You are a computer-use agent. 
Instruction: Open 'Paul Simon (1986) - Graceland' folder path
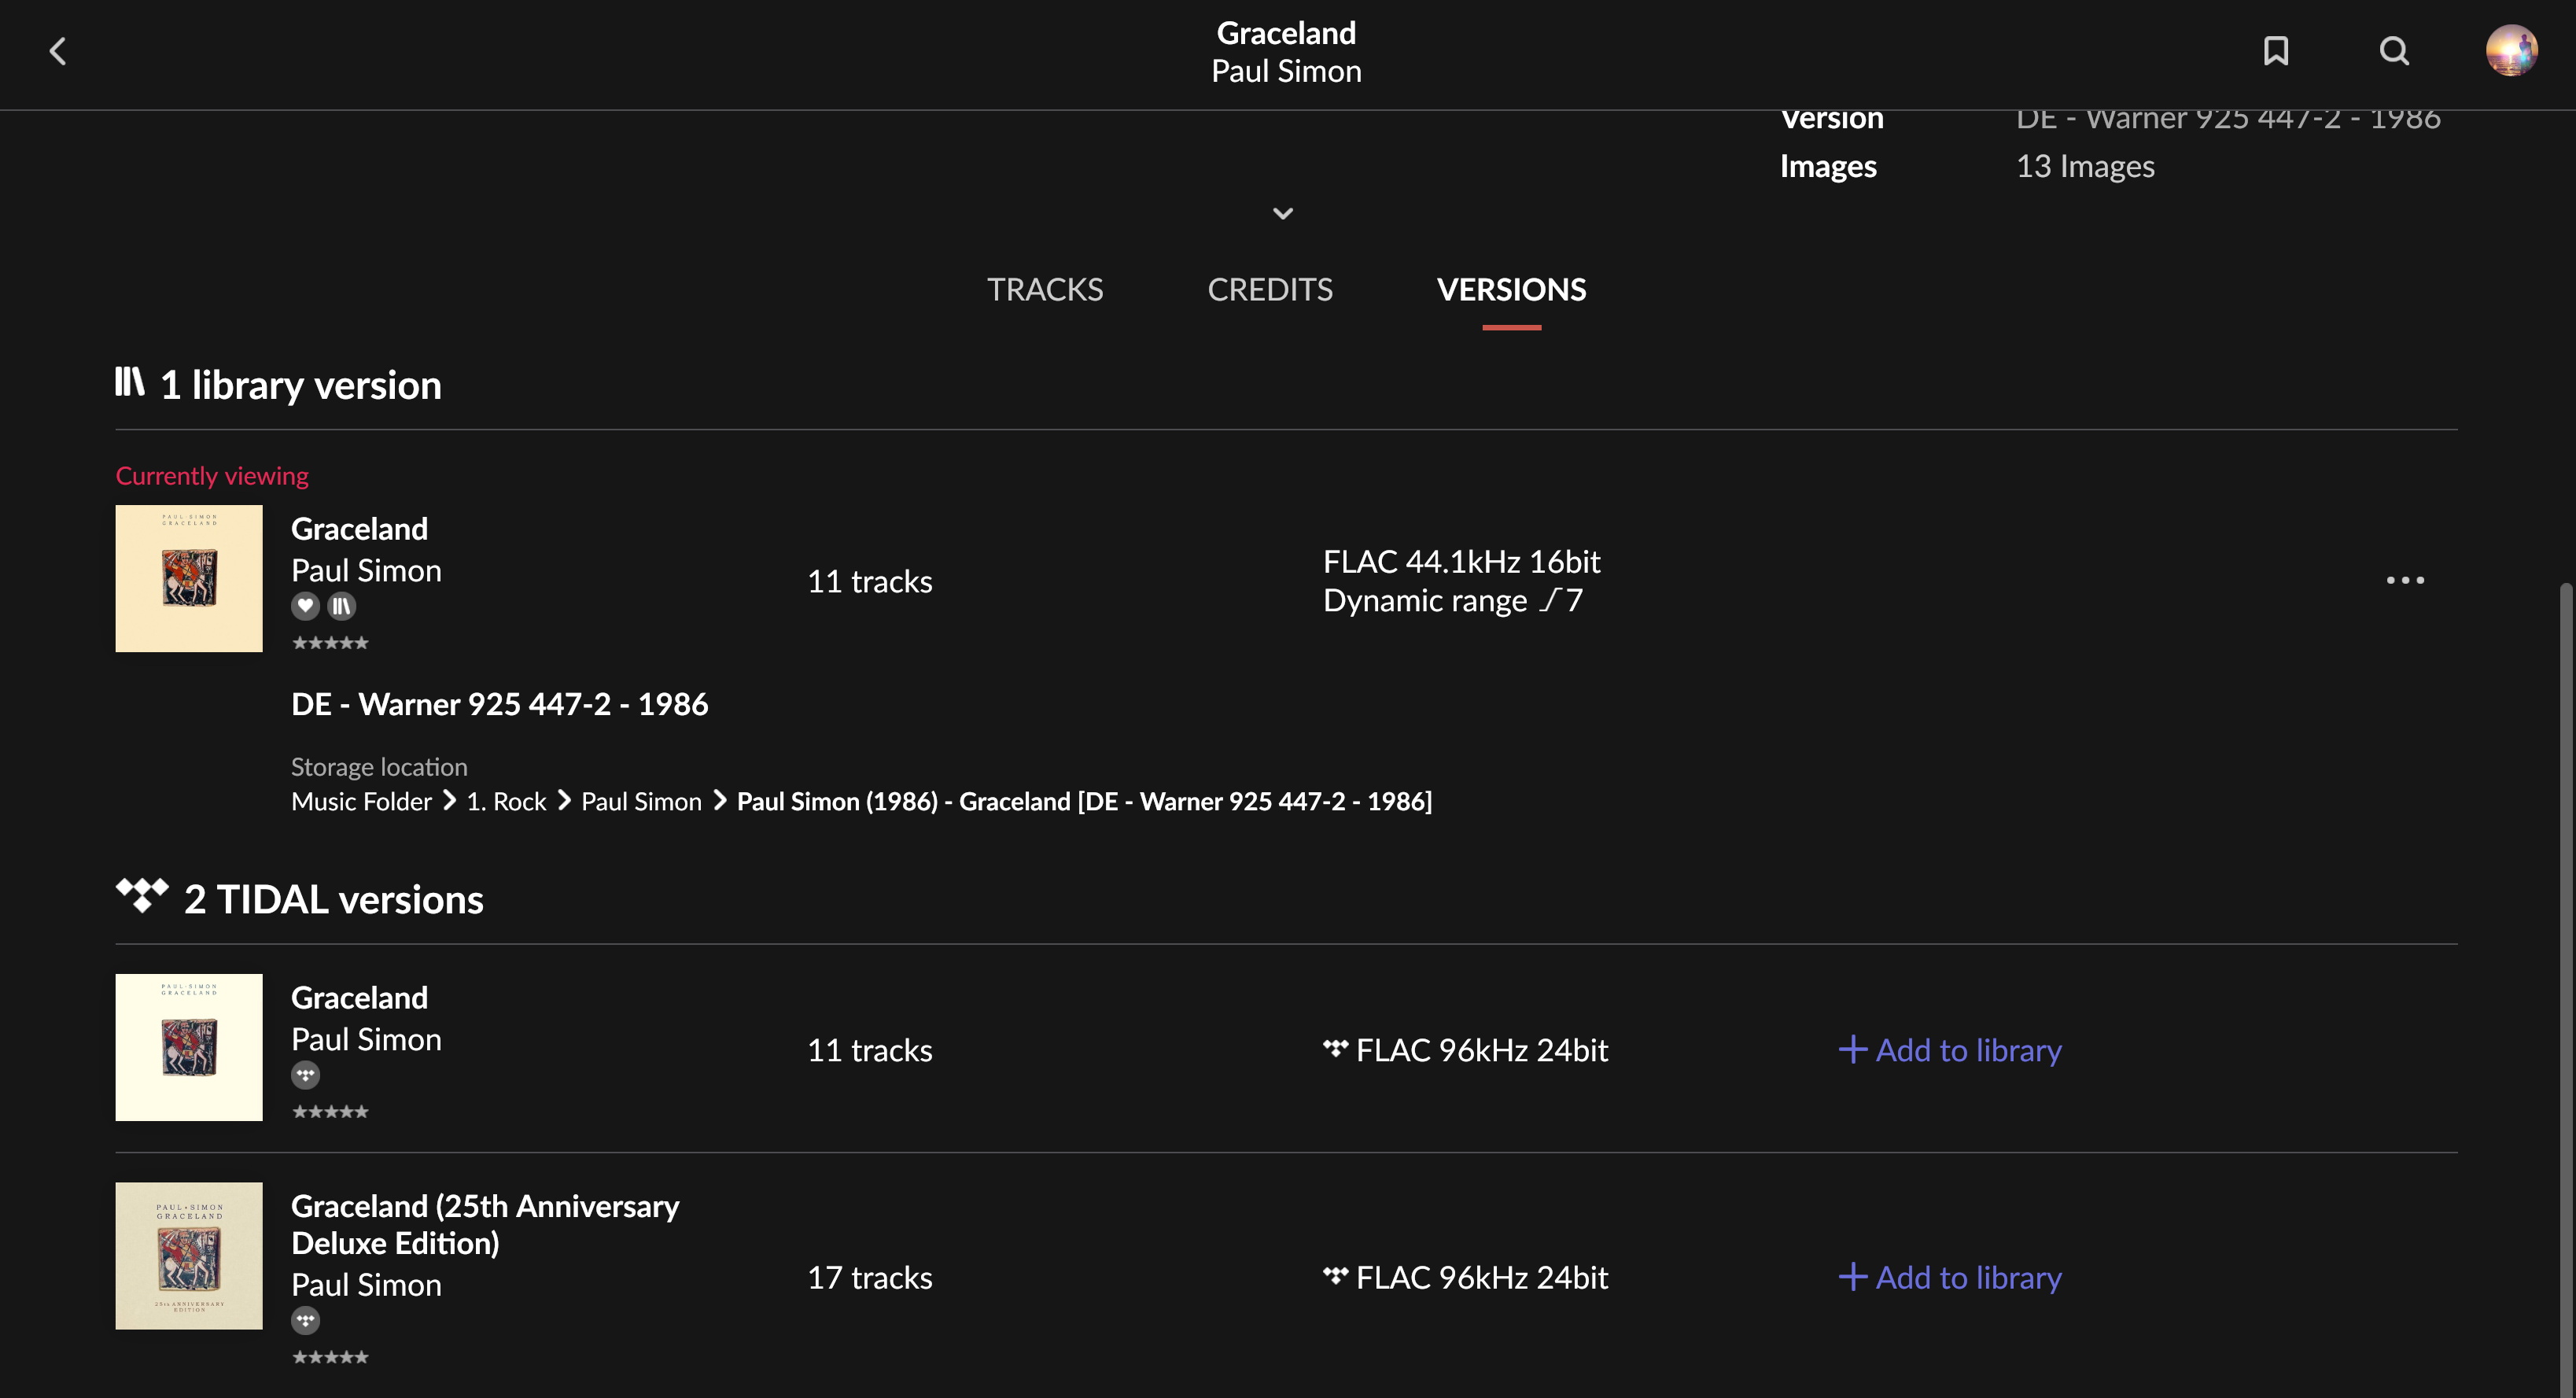(1084, 801)
